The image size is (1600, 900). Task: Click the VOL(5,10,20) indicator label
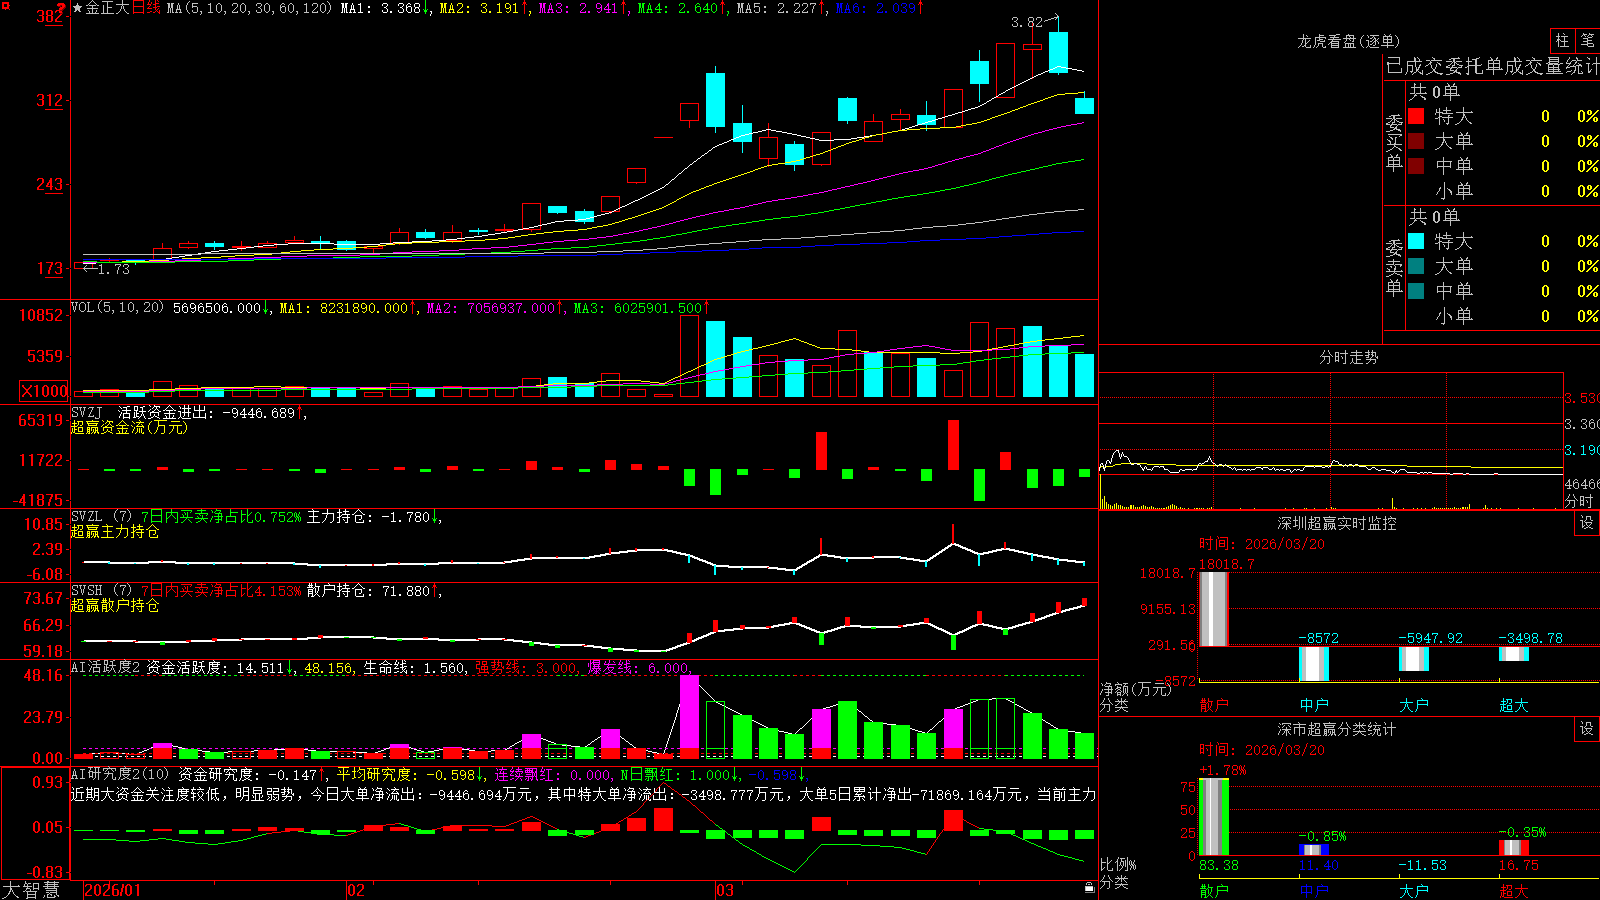117,308
